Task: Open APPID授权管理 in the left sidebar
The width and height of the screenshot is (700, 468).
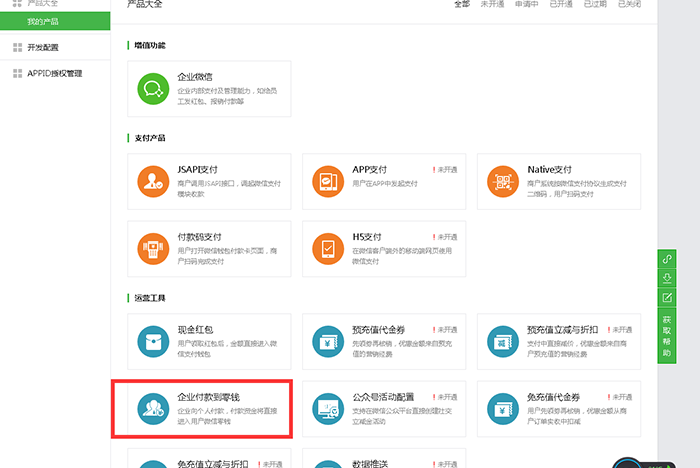Action: pyautogui.click(x=55, y=73)
